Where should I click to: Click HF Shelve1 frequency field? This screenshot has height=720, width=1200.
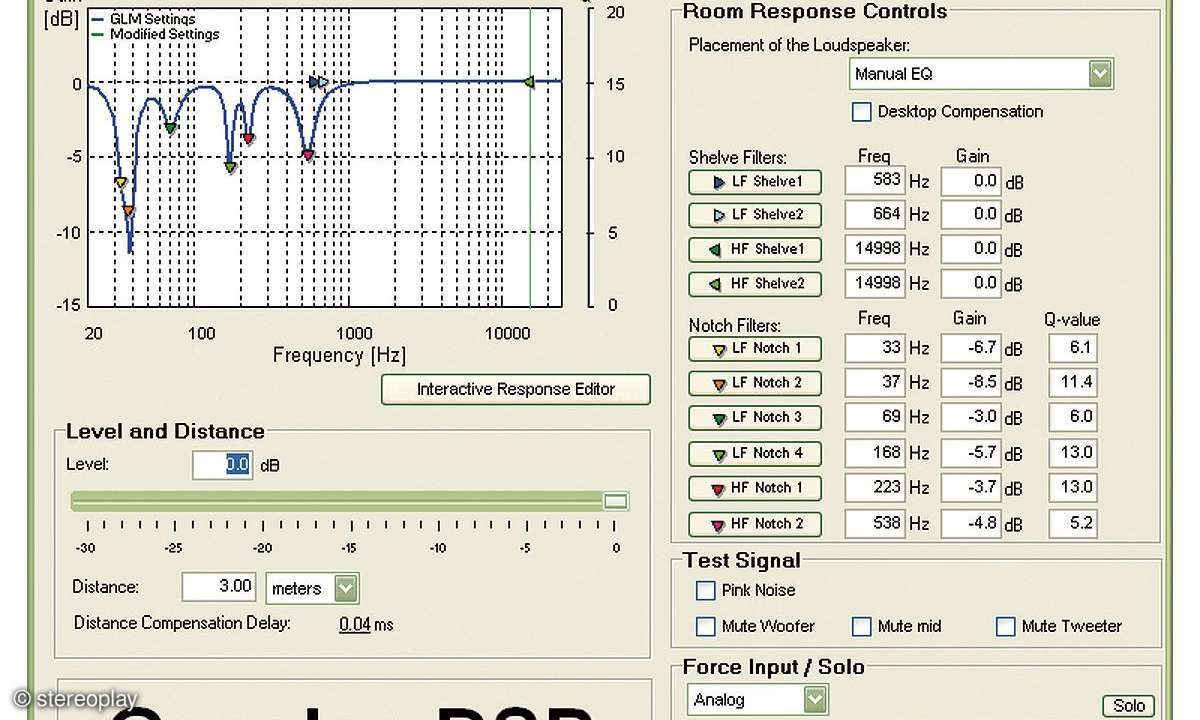click(875, 249)
